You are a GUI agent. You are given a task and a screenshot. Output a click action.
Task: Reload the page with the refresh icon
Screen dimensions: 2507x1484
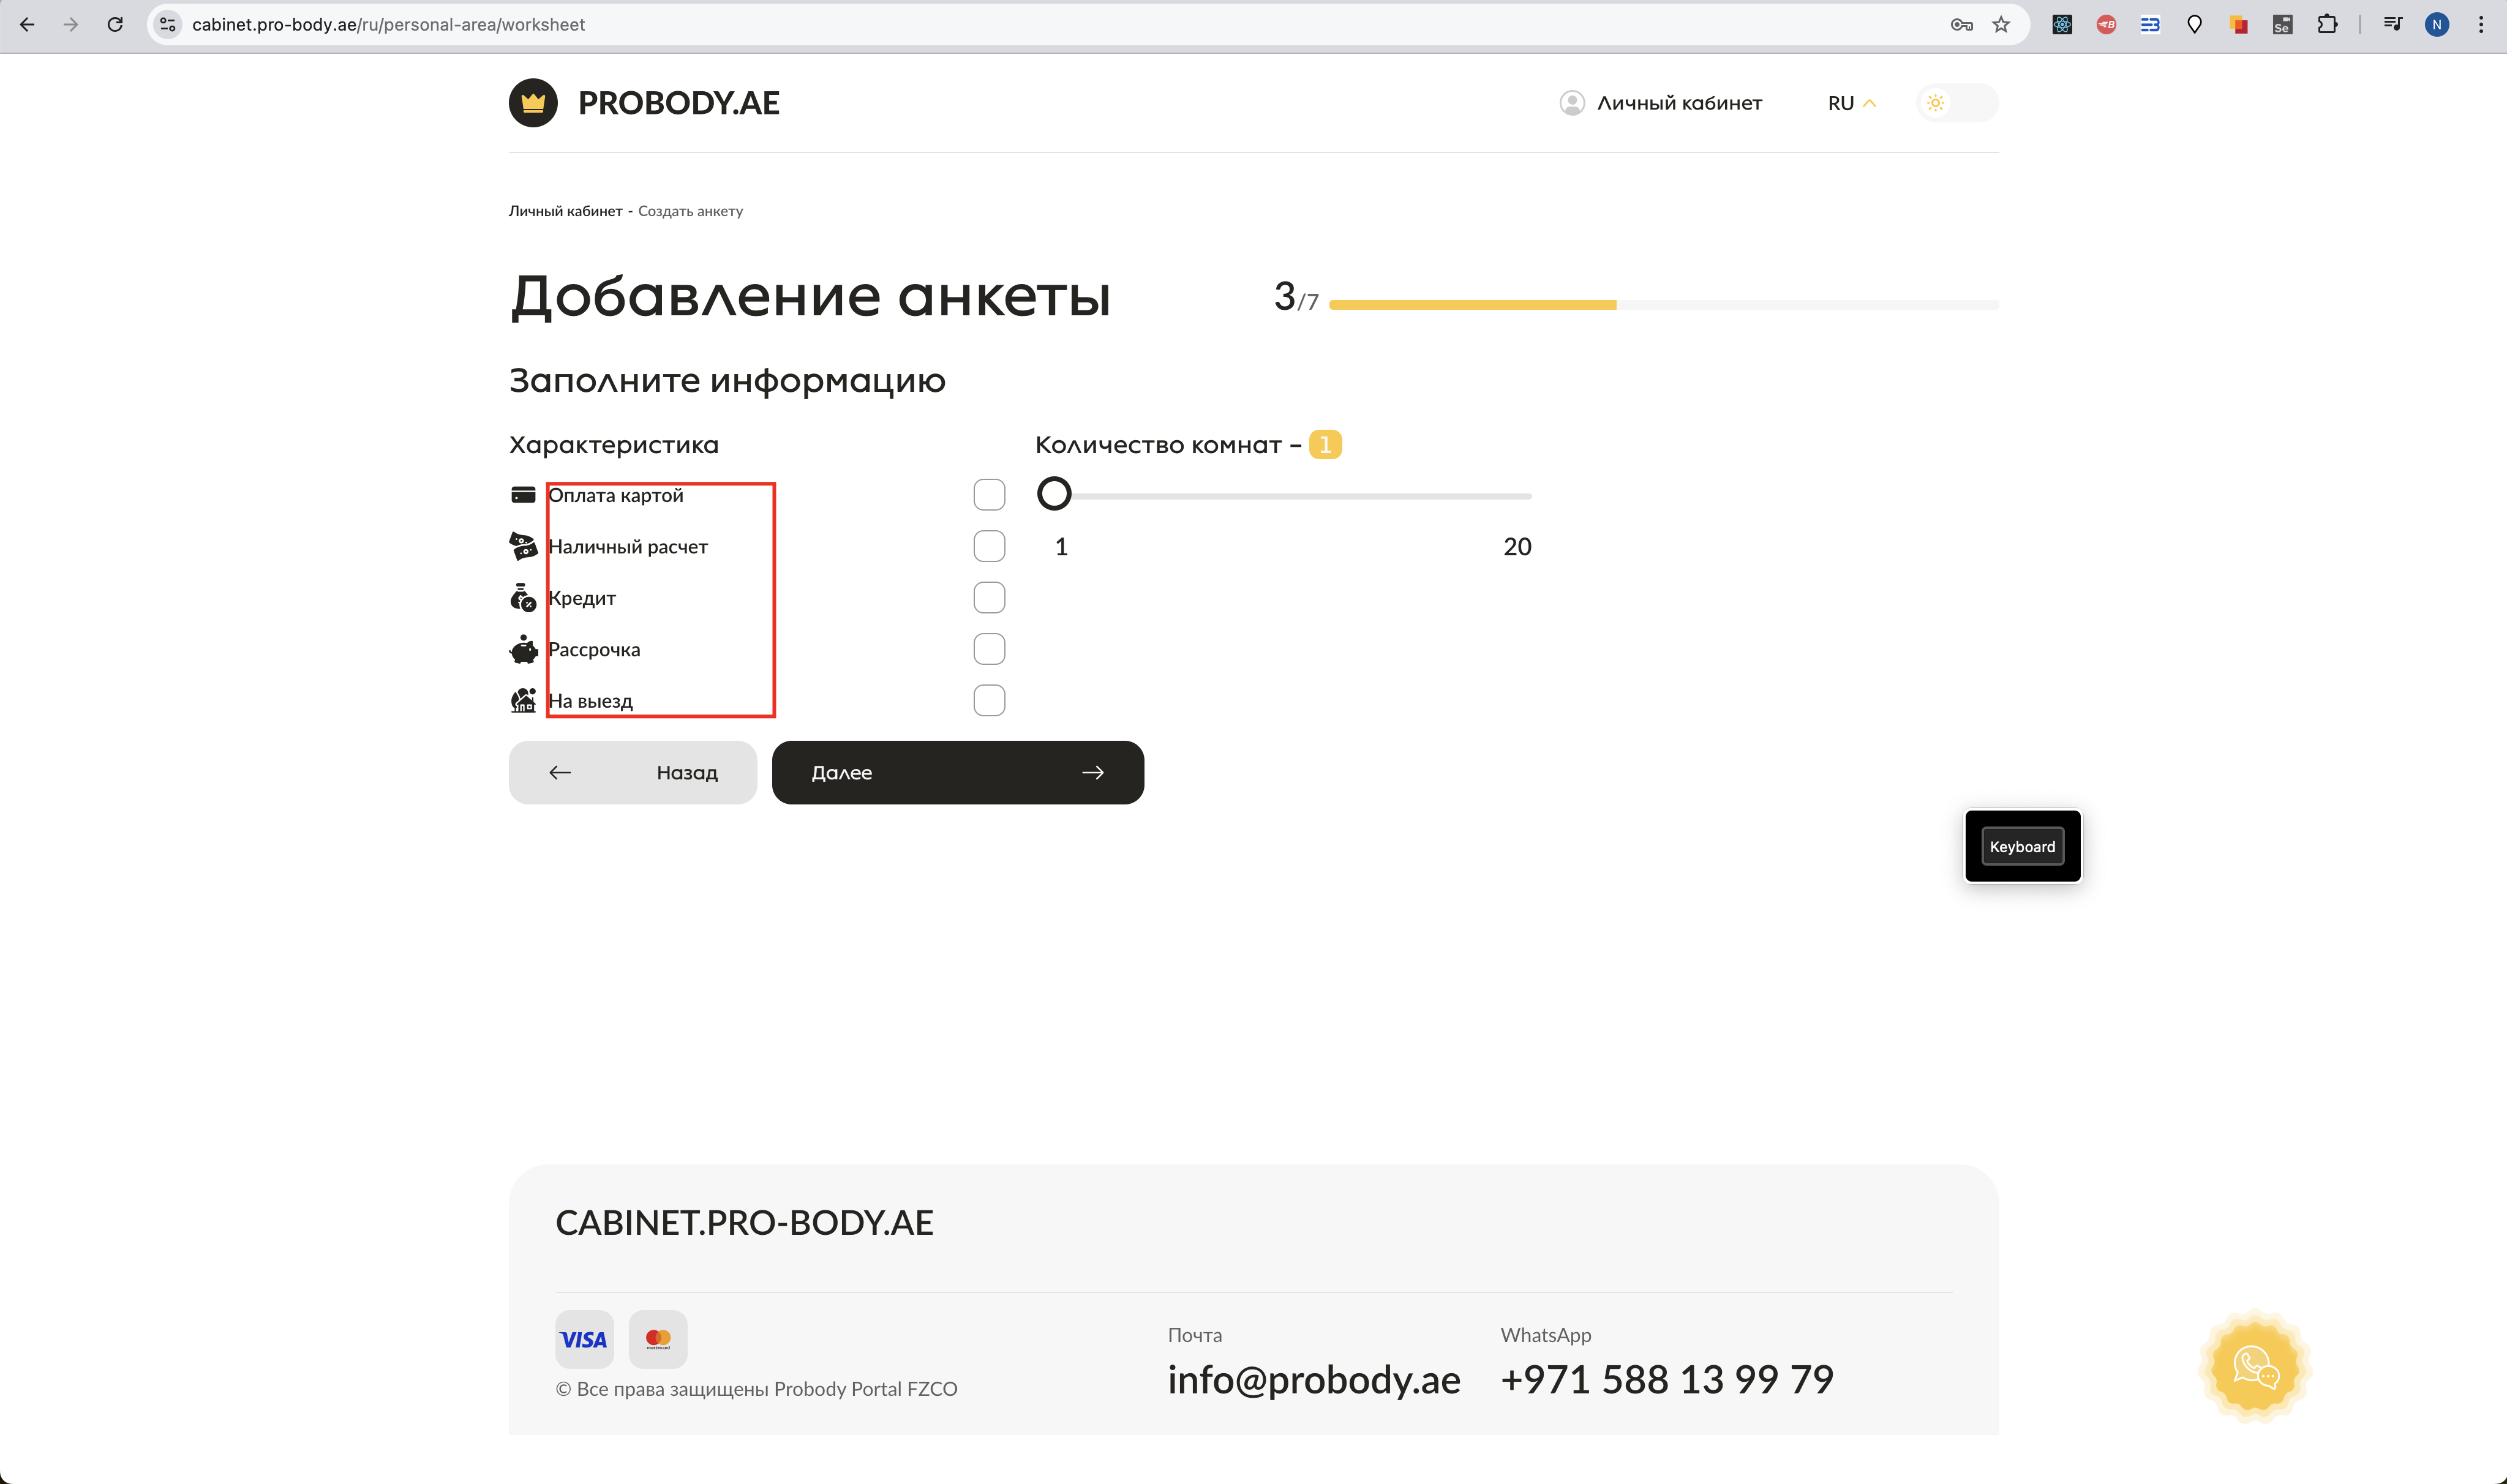[x=115, y=25]
